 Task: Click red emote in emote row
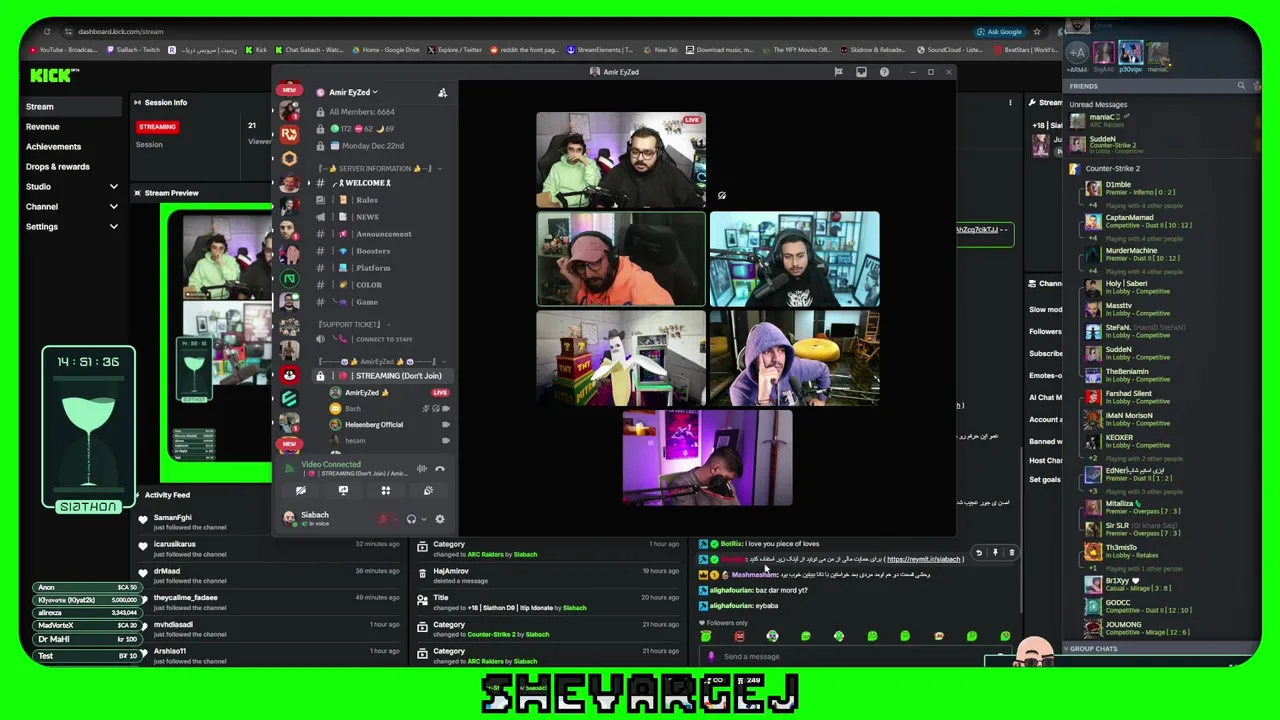coord(739,636)
